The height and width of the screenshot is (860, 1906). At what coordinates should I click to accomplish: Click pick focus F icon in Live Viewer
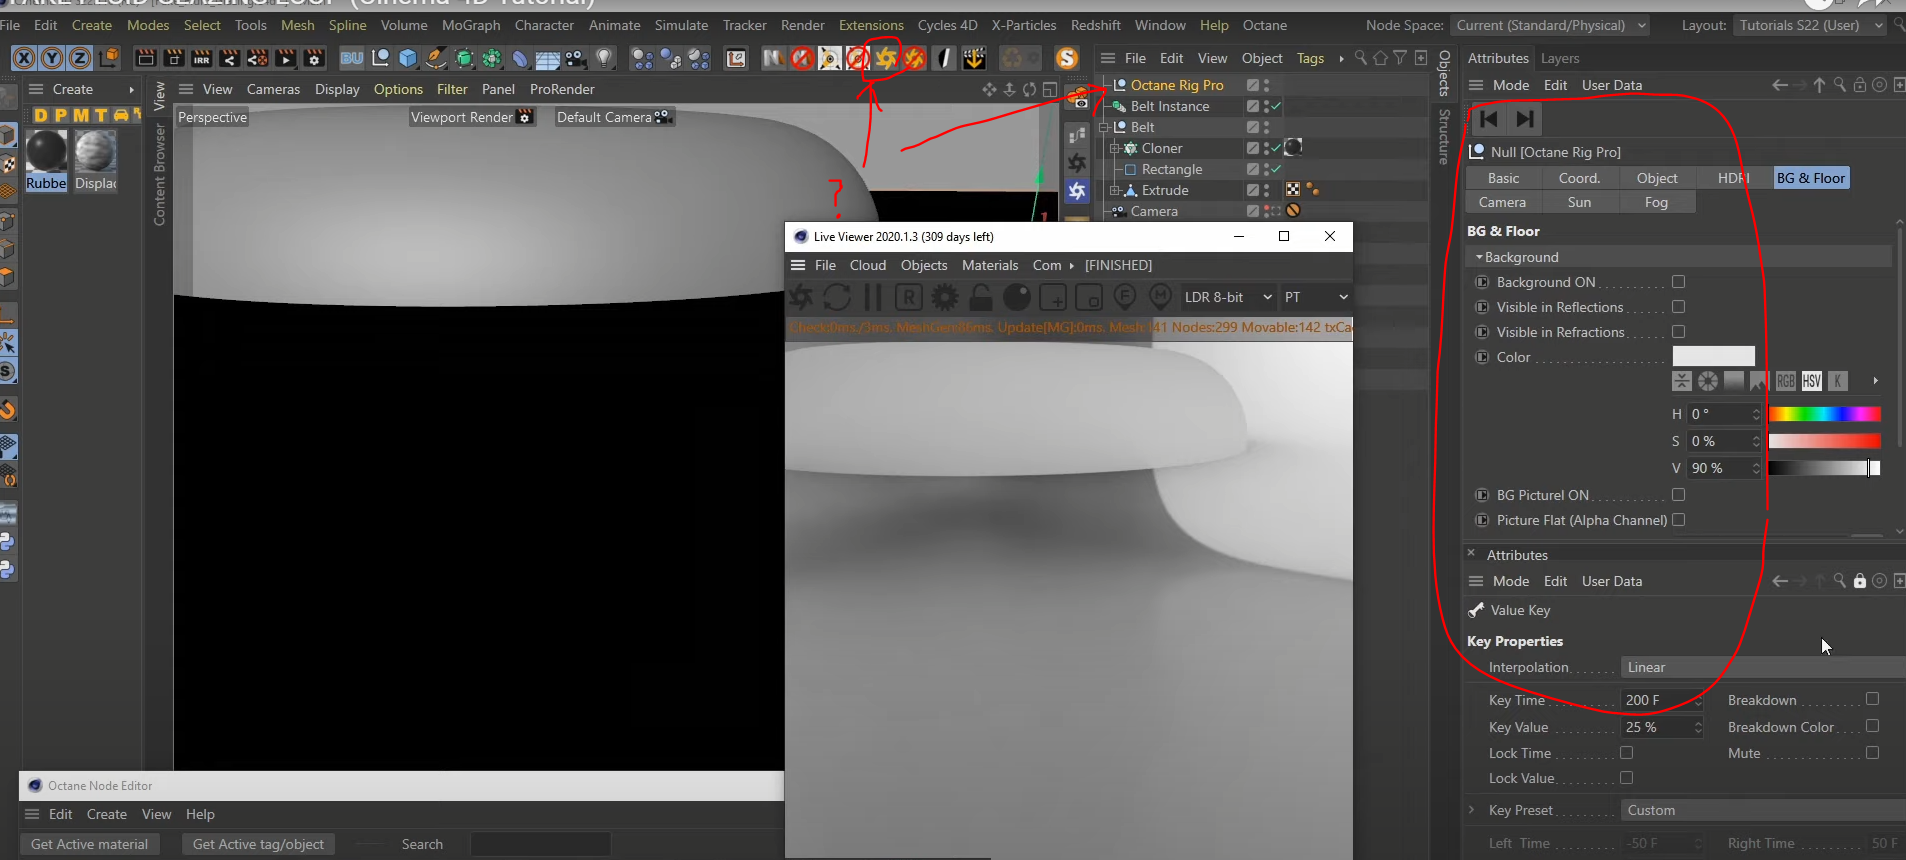coord(1124,297)
